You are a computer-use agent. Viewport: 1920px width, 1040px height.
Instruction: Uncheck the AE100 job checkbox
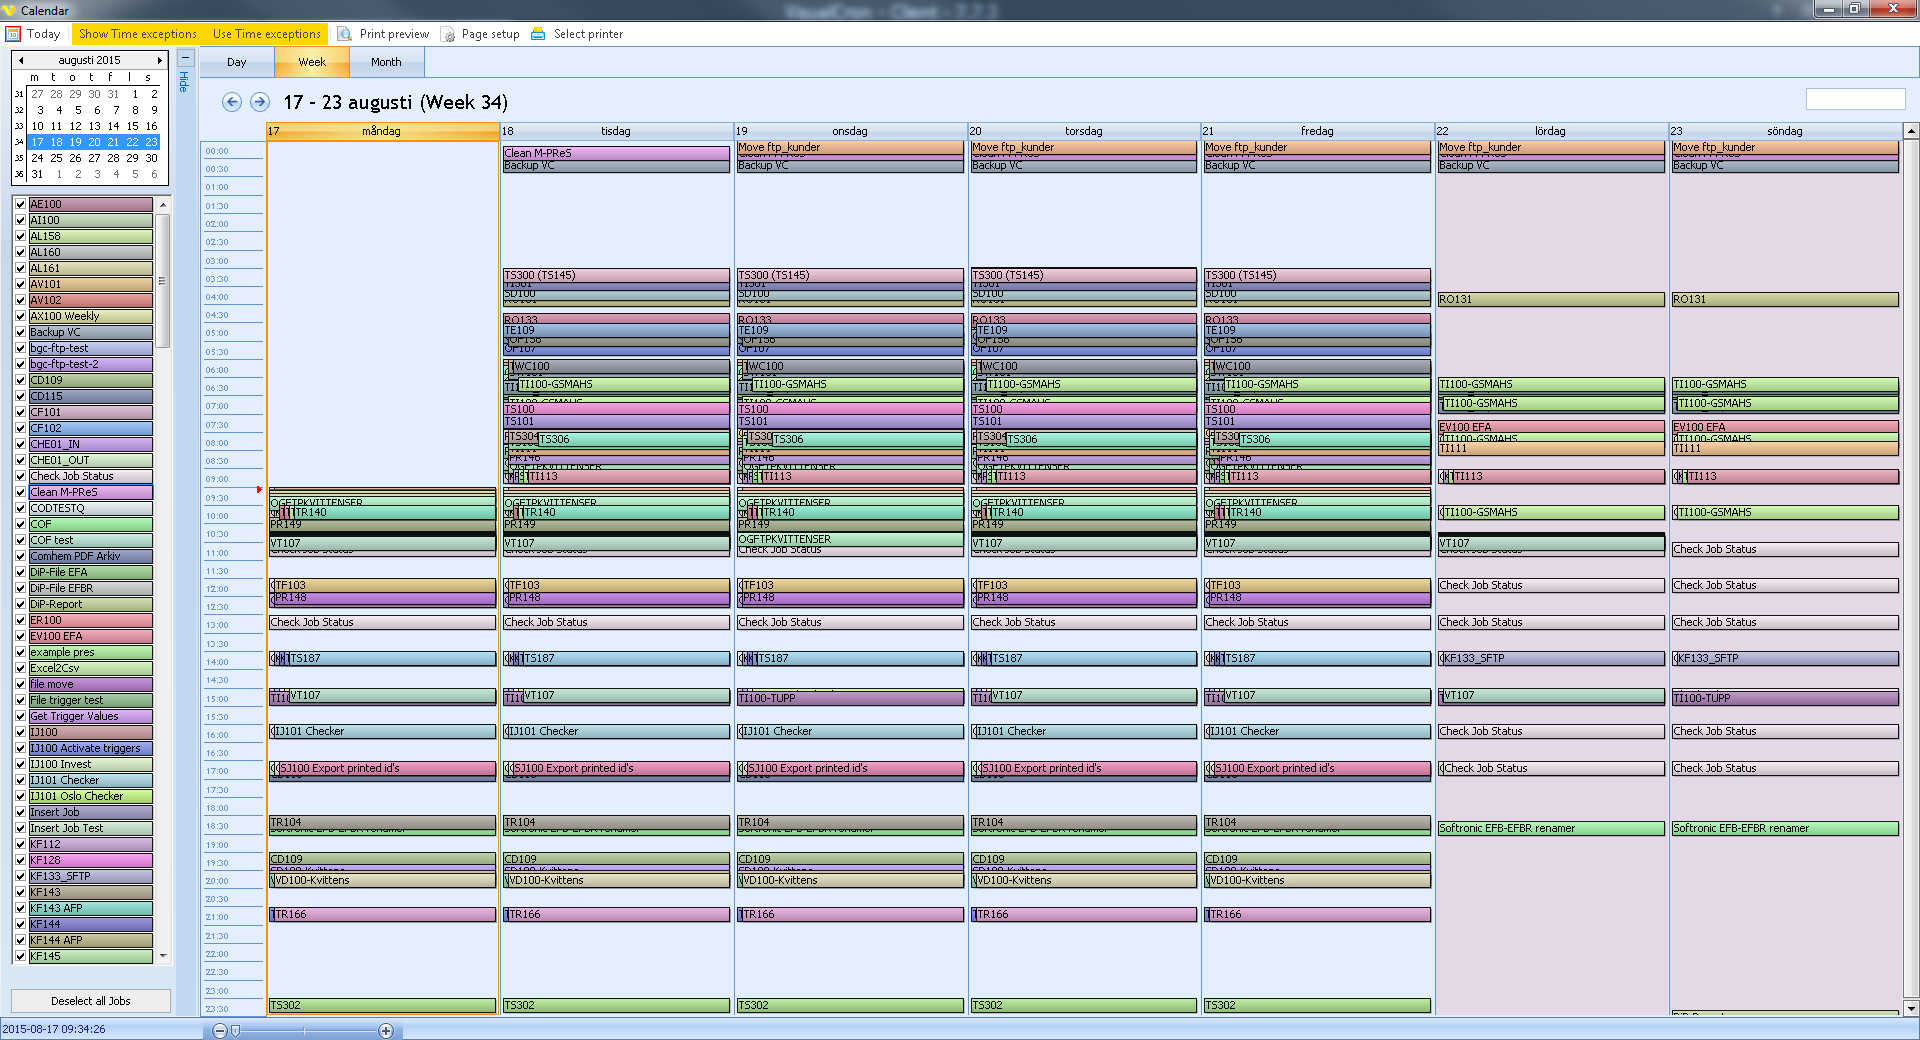(x=20, y=204)
